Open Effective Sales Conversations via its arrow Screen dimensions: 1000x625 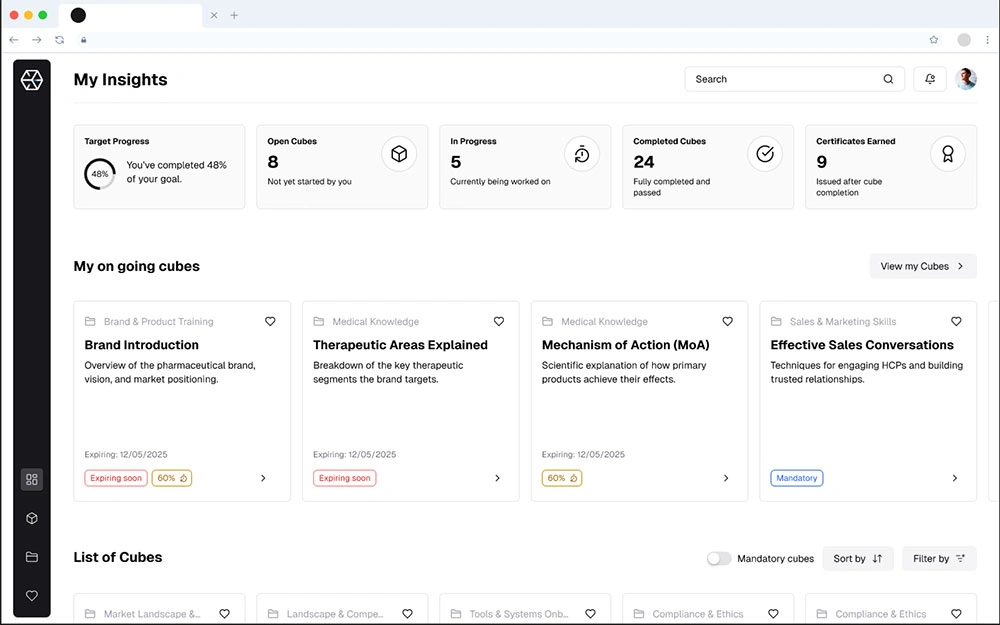(955, 478)
